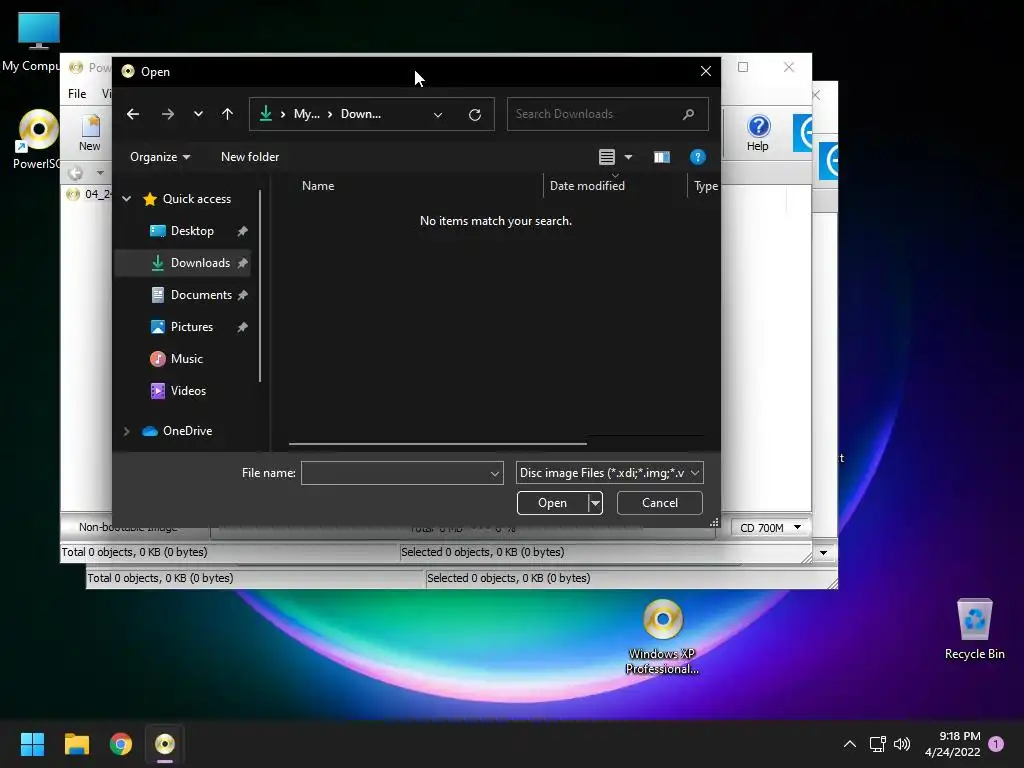This screenshot has width=1024, height=768.
Task: Open Windows Start menu
Action: [32, 744]
